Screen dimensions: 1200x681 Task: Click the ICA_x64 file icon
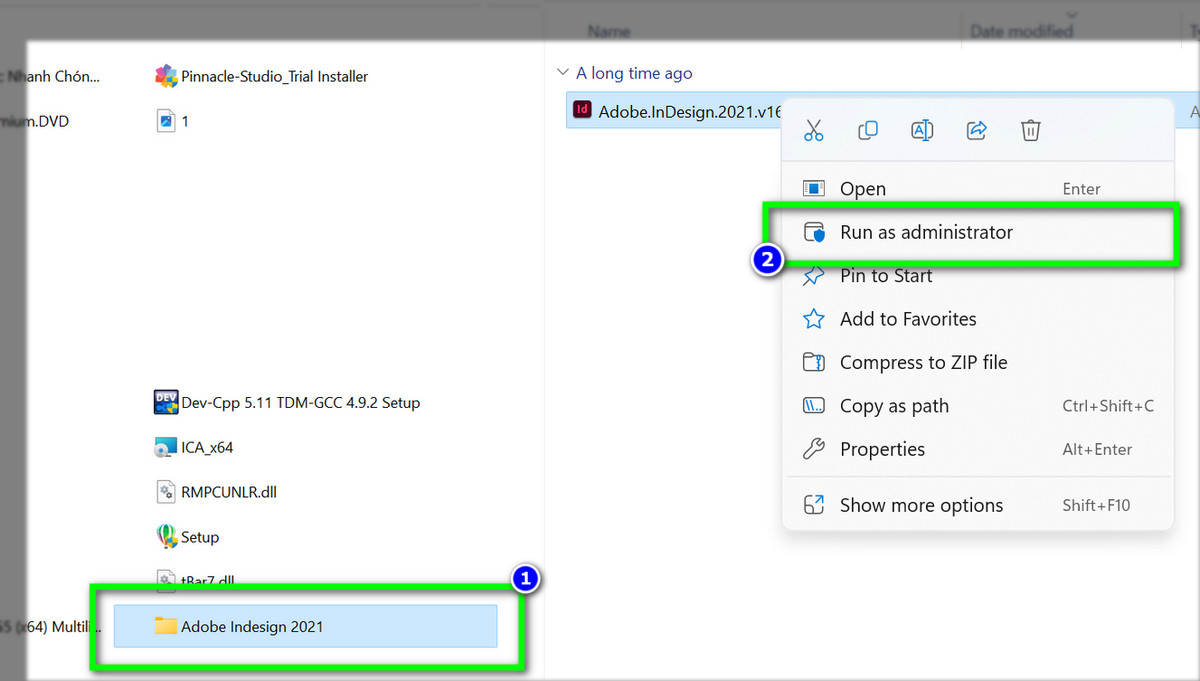[166, 447]
